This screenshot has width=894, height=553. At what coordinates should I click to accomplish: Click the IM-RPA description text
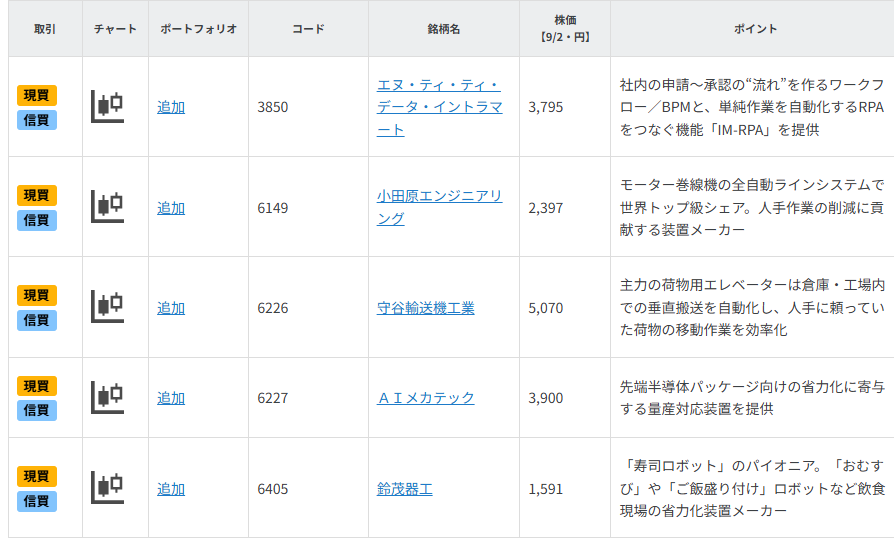pos(751,107)
